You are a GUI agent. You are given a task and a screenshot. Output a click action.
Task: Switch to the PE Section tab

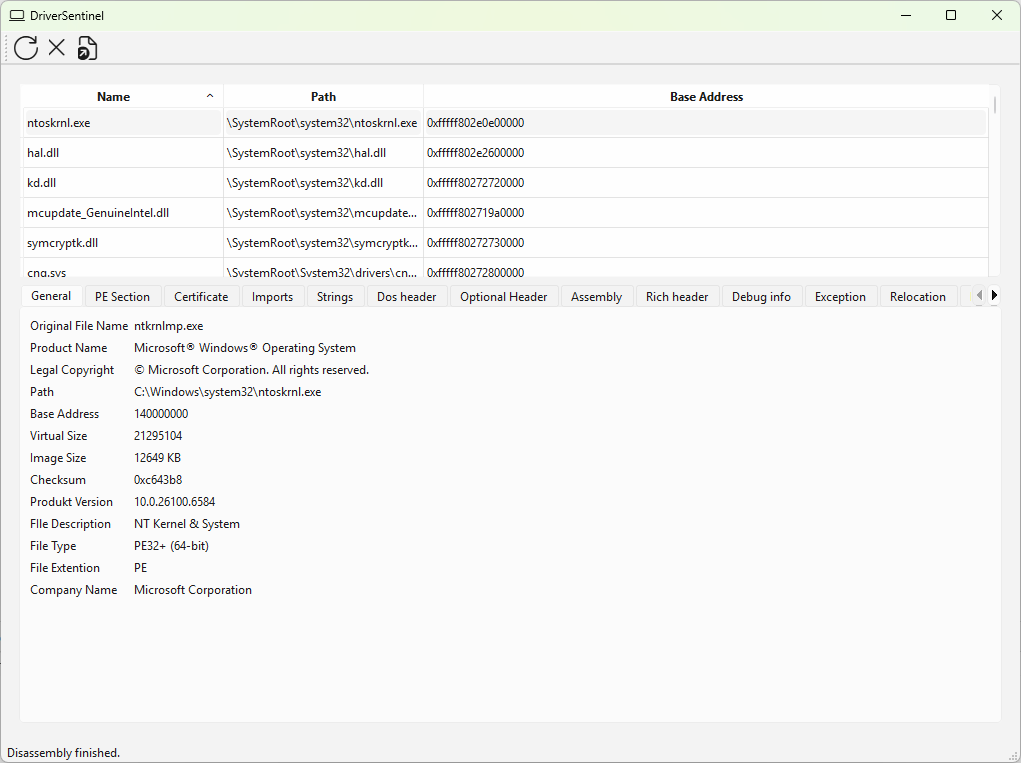pos(122,297)
